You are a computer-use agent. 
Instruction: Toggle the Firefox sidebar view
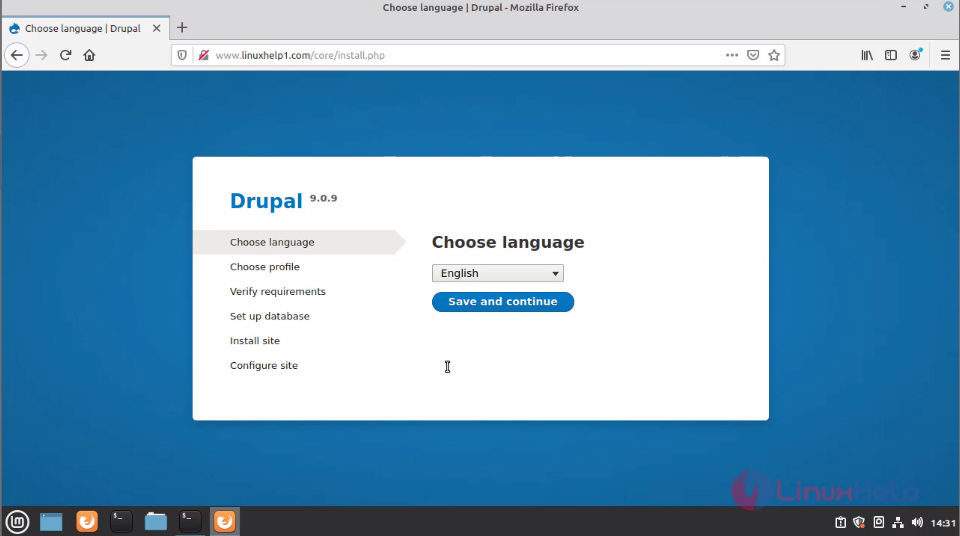(891, 55)
